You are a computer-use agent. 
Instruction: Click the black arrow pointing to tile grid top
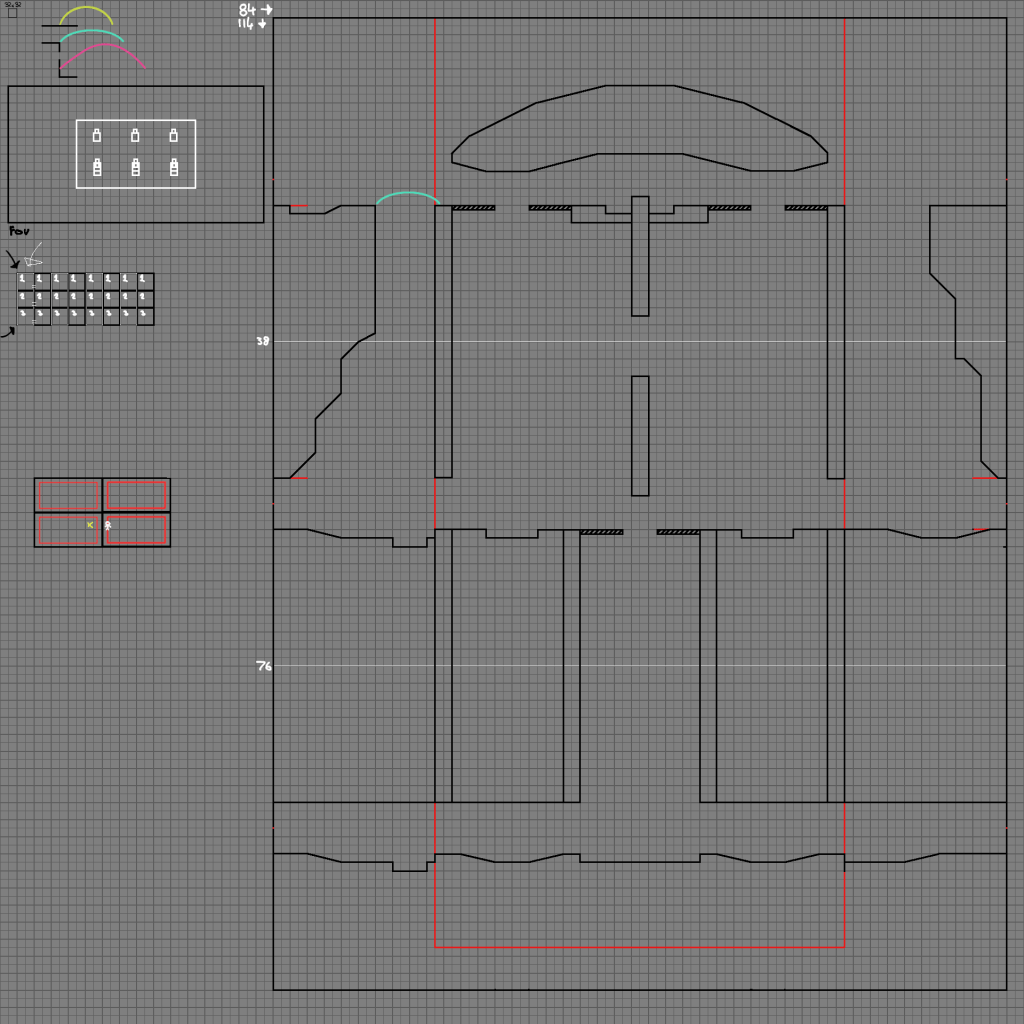point(13,261)
